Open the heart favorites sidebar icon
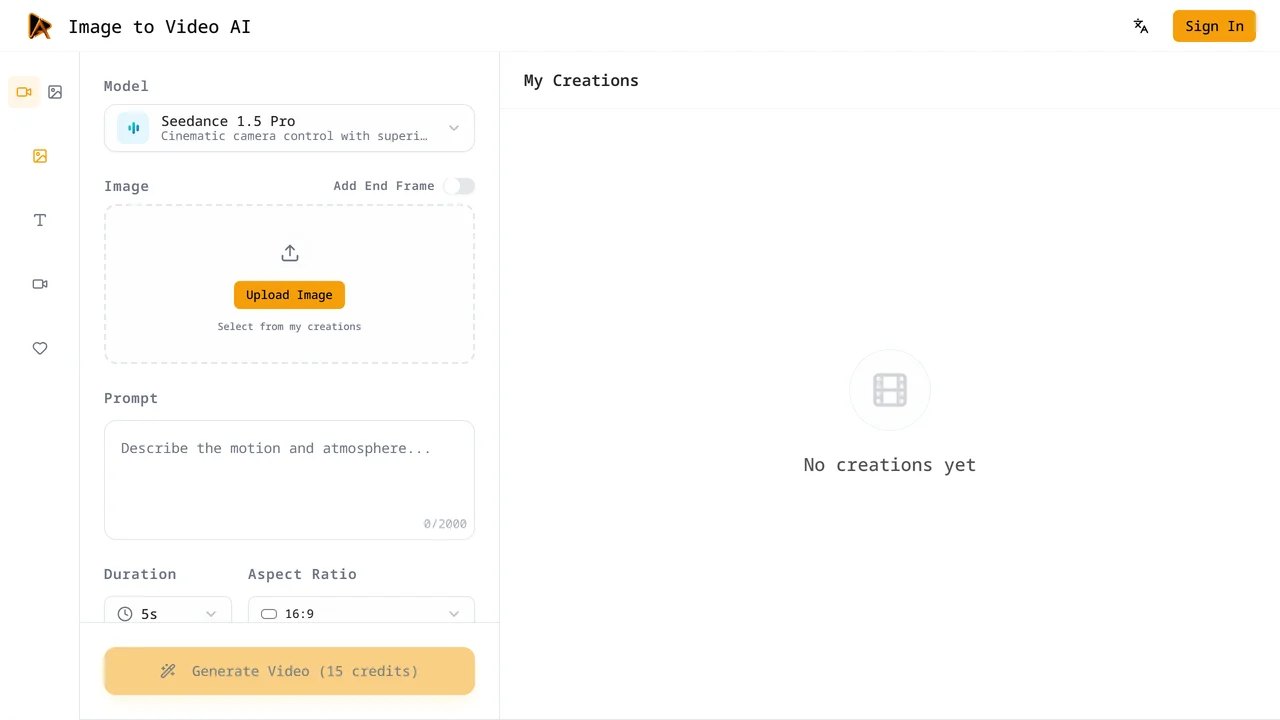1280x720 pixels. click(x=40, y=348)
